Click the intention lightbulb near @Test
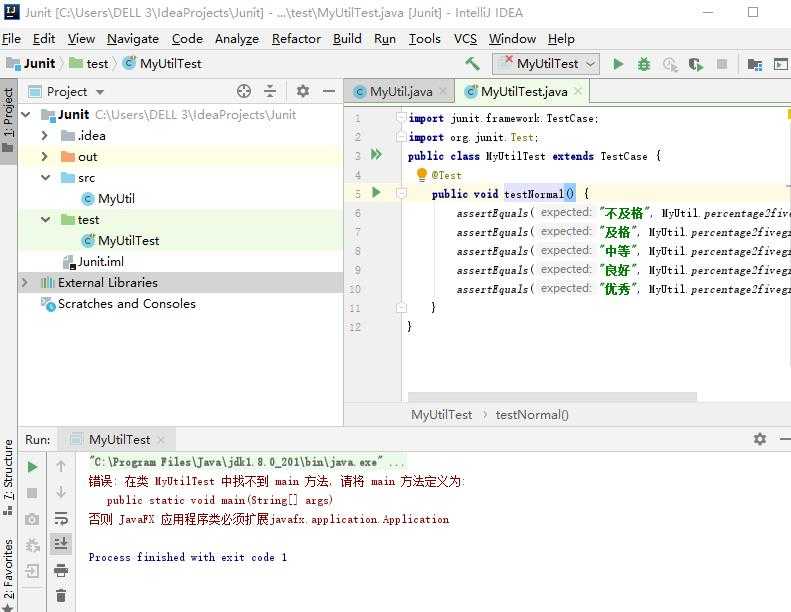Viewport: 791px width, 612px height. click(422, 175)
